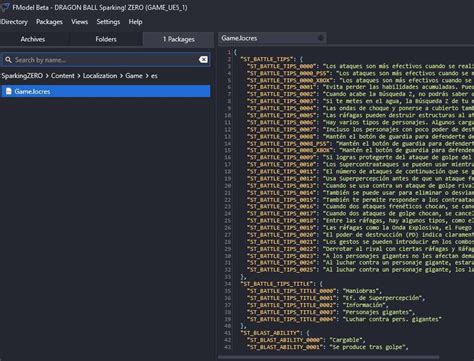Click the magnifier icon in search box
This screenshot has width=474, height=361.
click(8, 60)
